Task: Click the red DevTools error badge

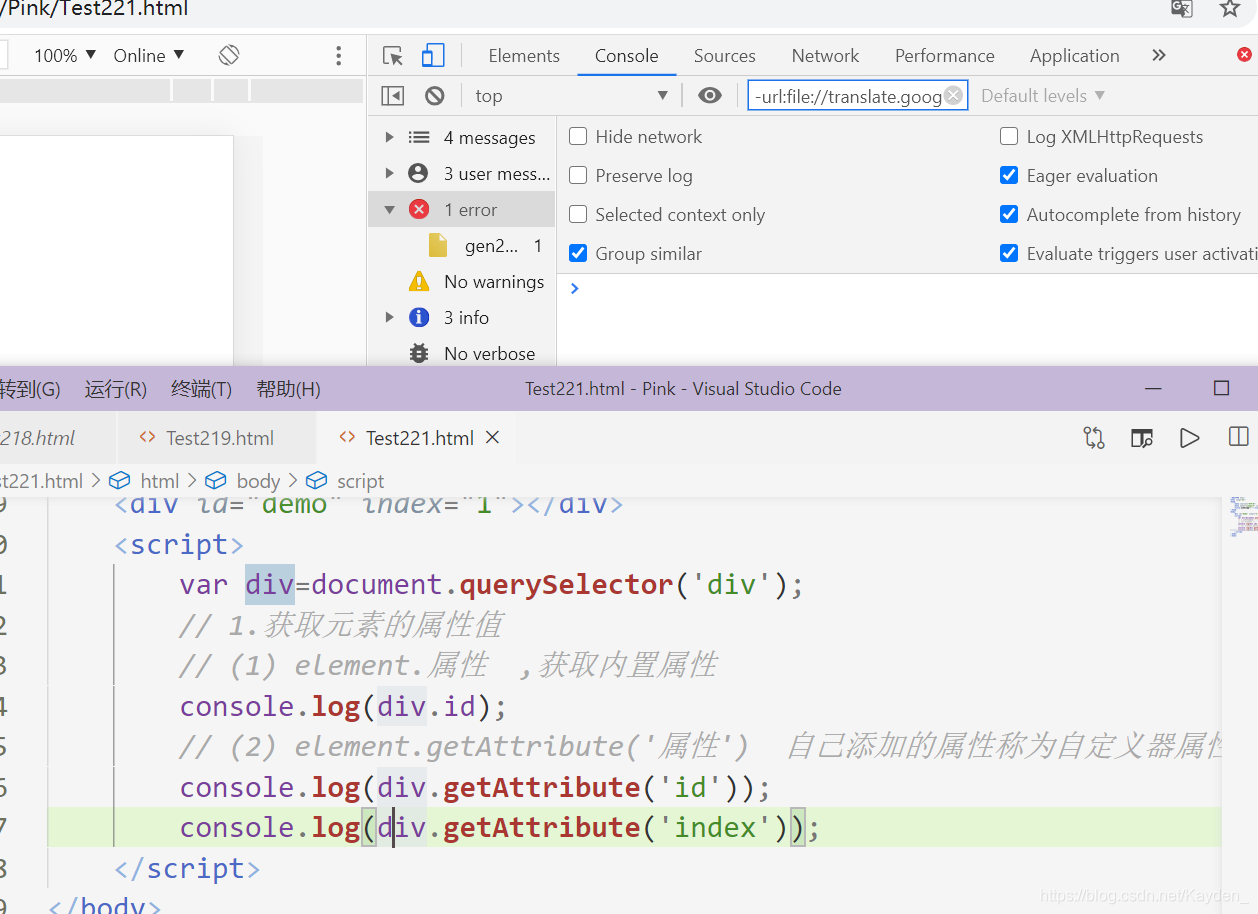Action: pos(1245,55)
